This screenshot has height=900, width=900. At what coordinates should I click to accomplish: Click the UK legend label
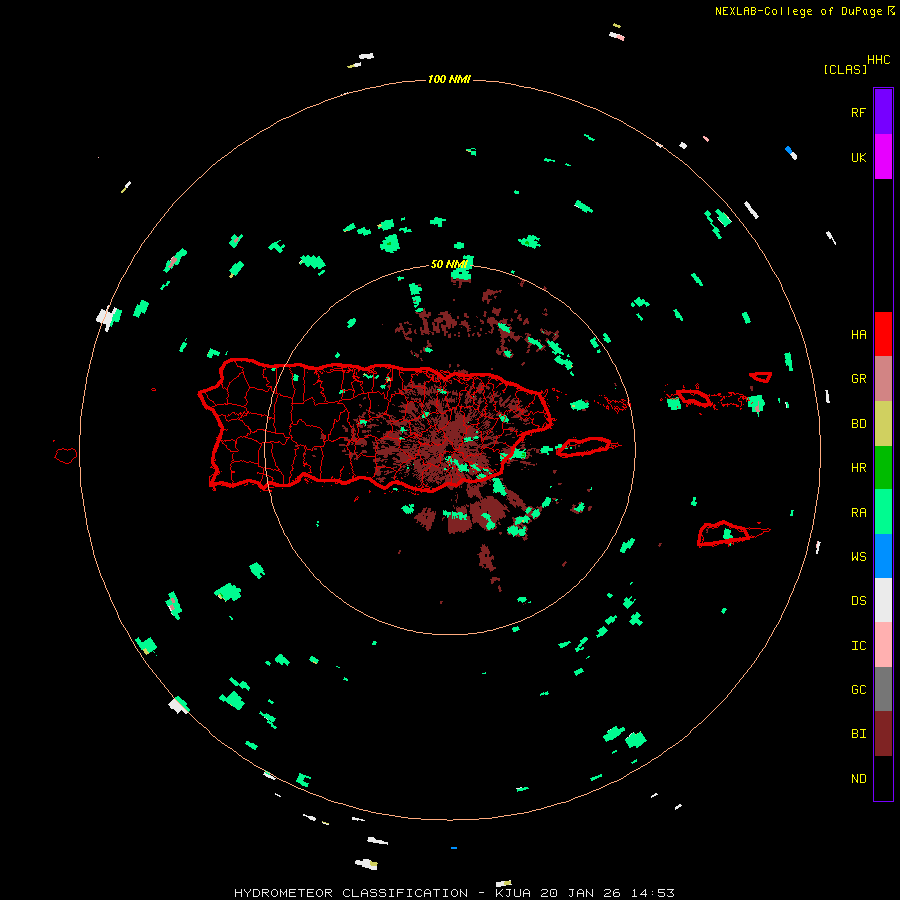858,157
